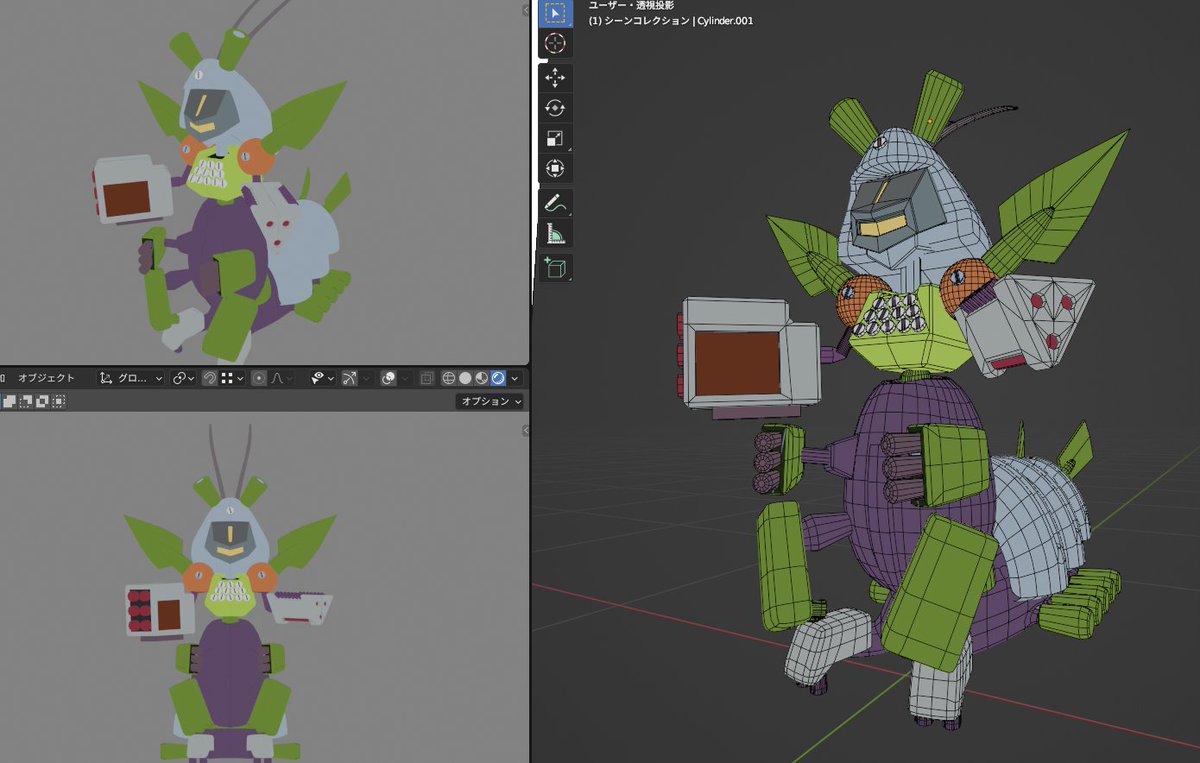The height and width of the screenshot is (763, 1200).
Task: Click the Add Cube tool
Action: point(555,267)
